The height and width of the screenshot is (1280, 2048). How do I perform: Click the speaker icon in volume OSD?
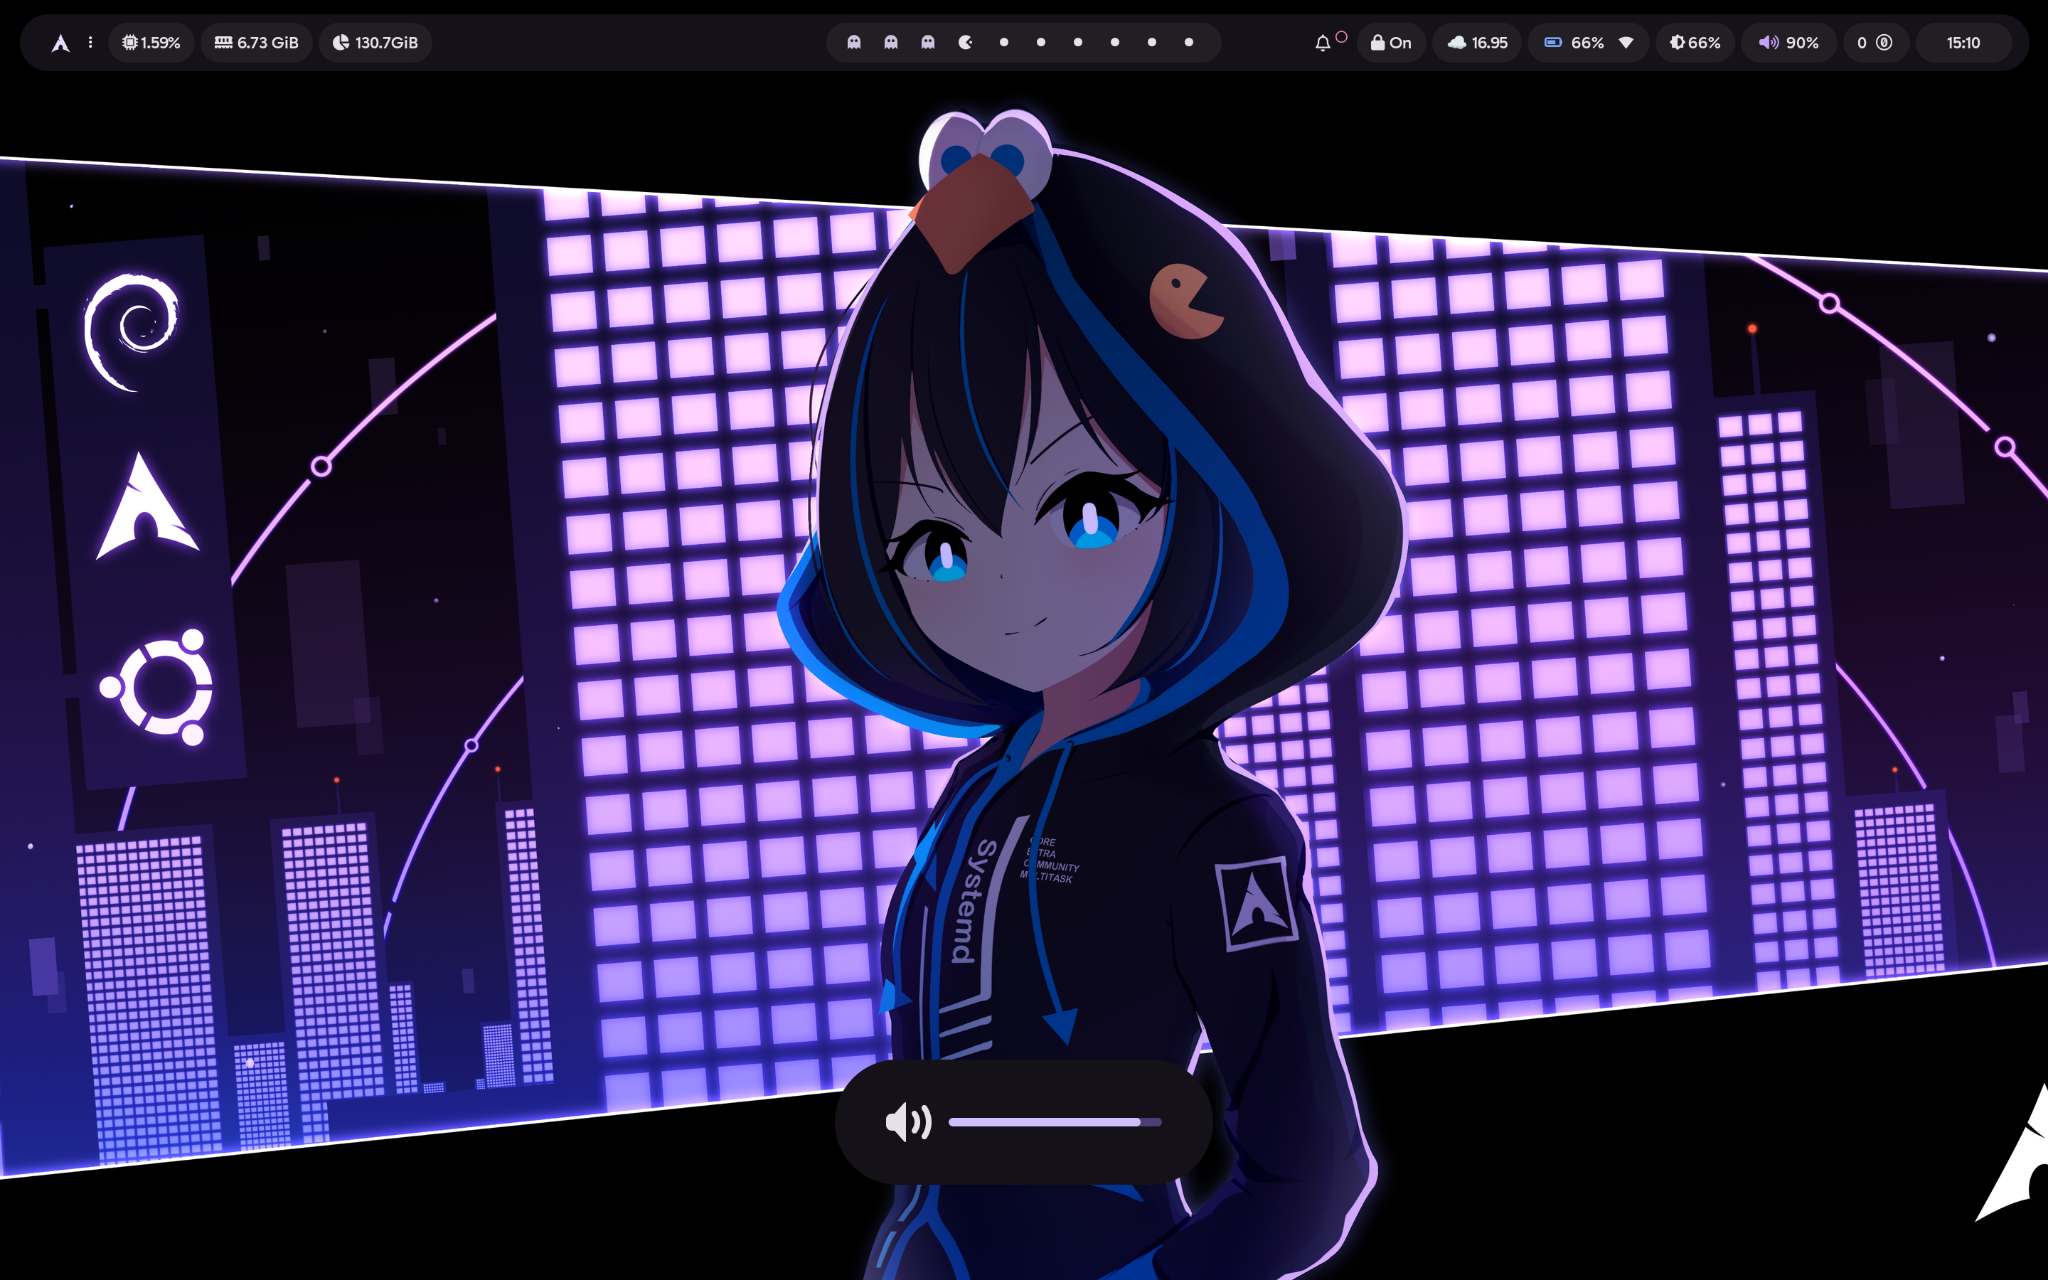[x=908, y=1122]
